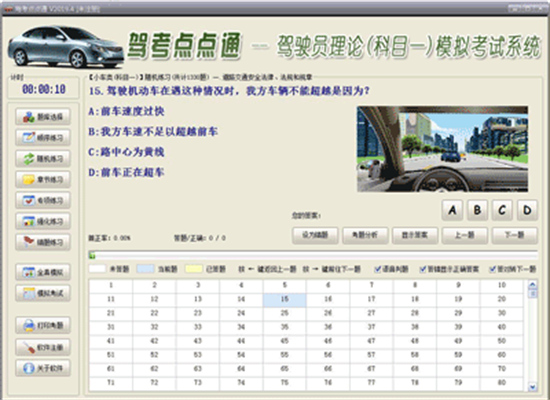
Task: Start 顺序练习 sequential practice mode
Action: click(x=43, y=138)
